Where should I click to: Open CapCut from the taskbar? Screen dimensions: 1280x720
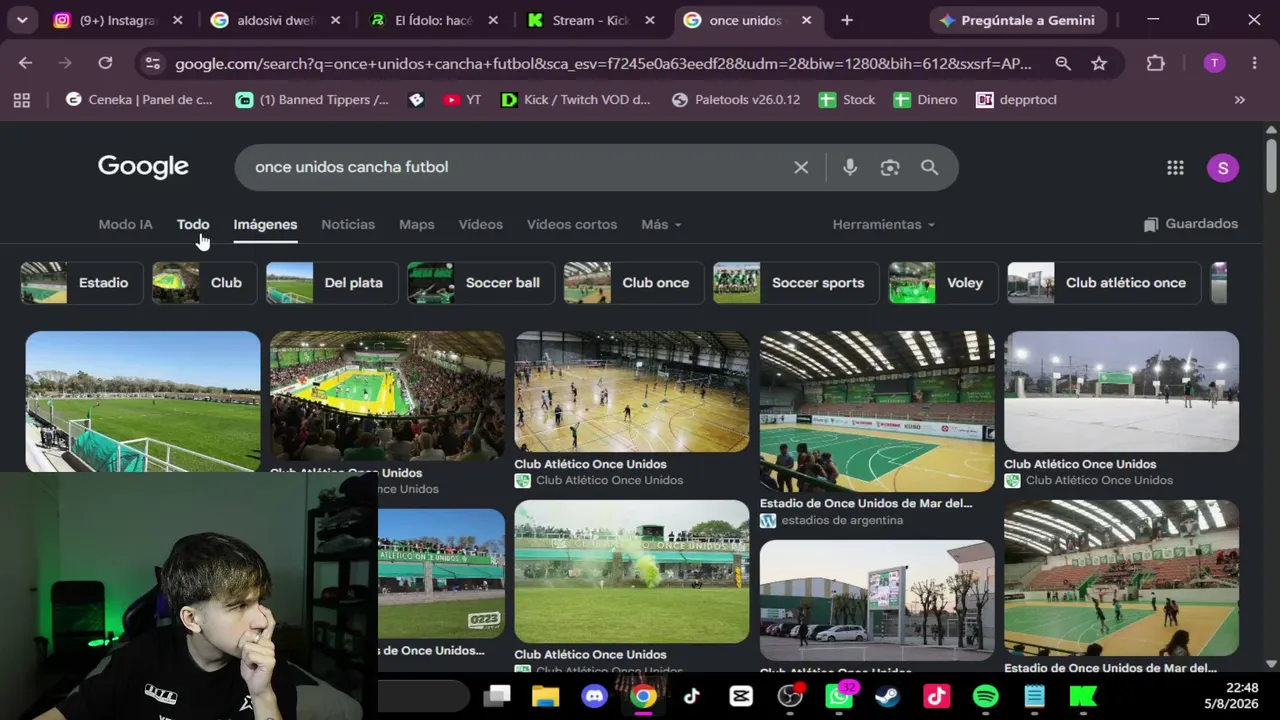(x=741, y=695)
